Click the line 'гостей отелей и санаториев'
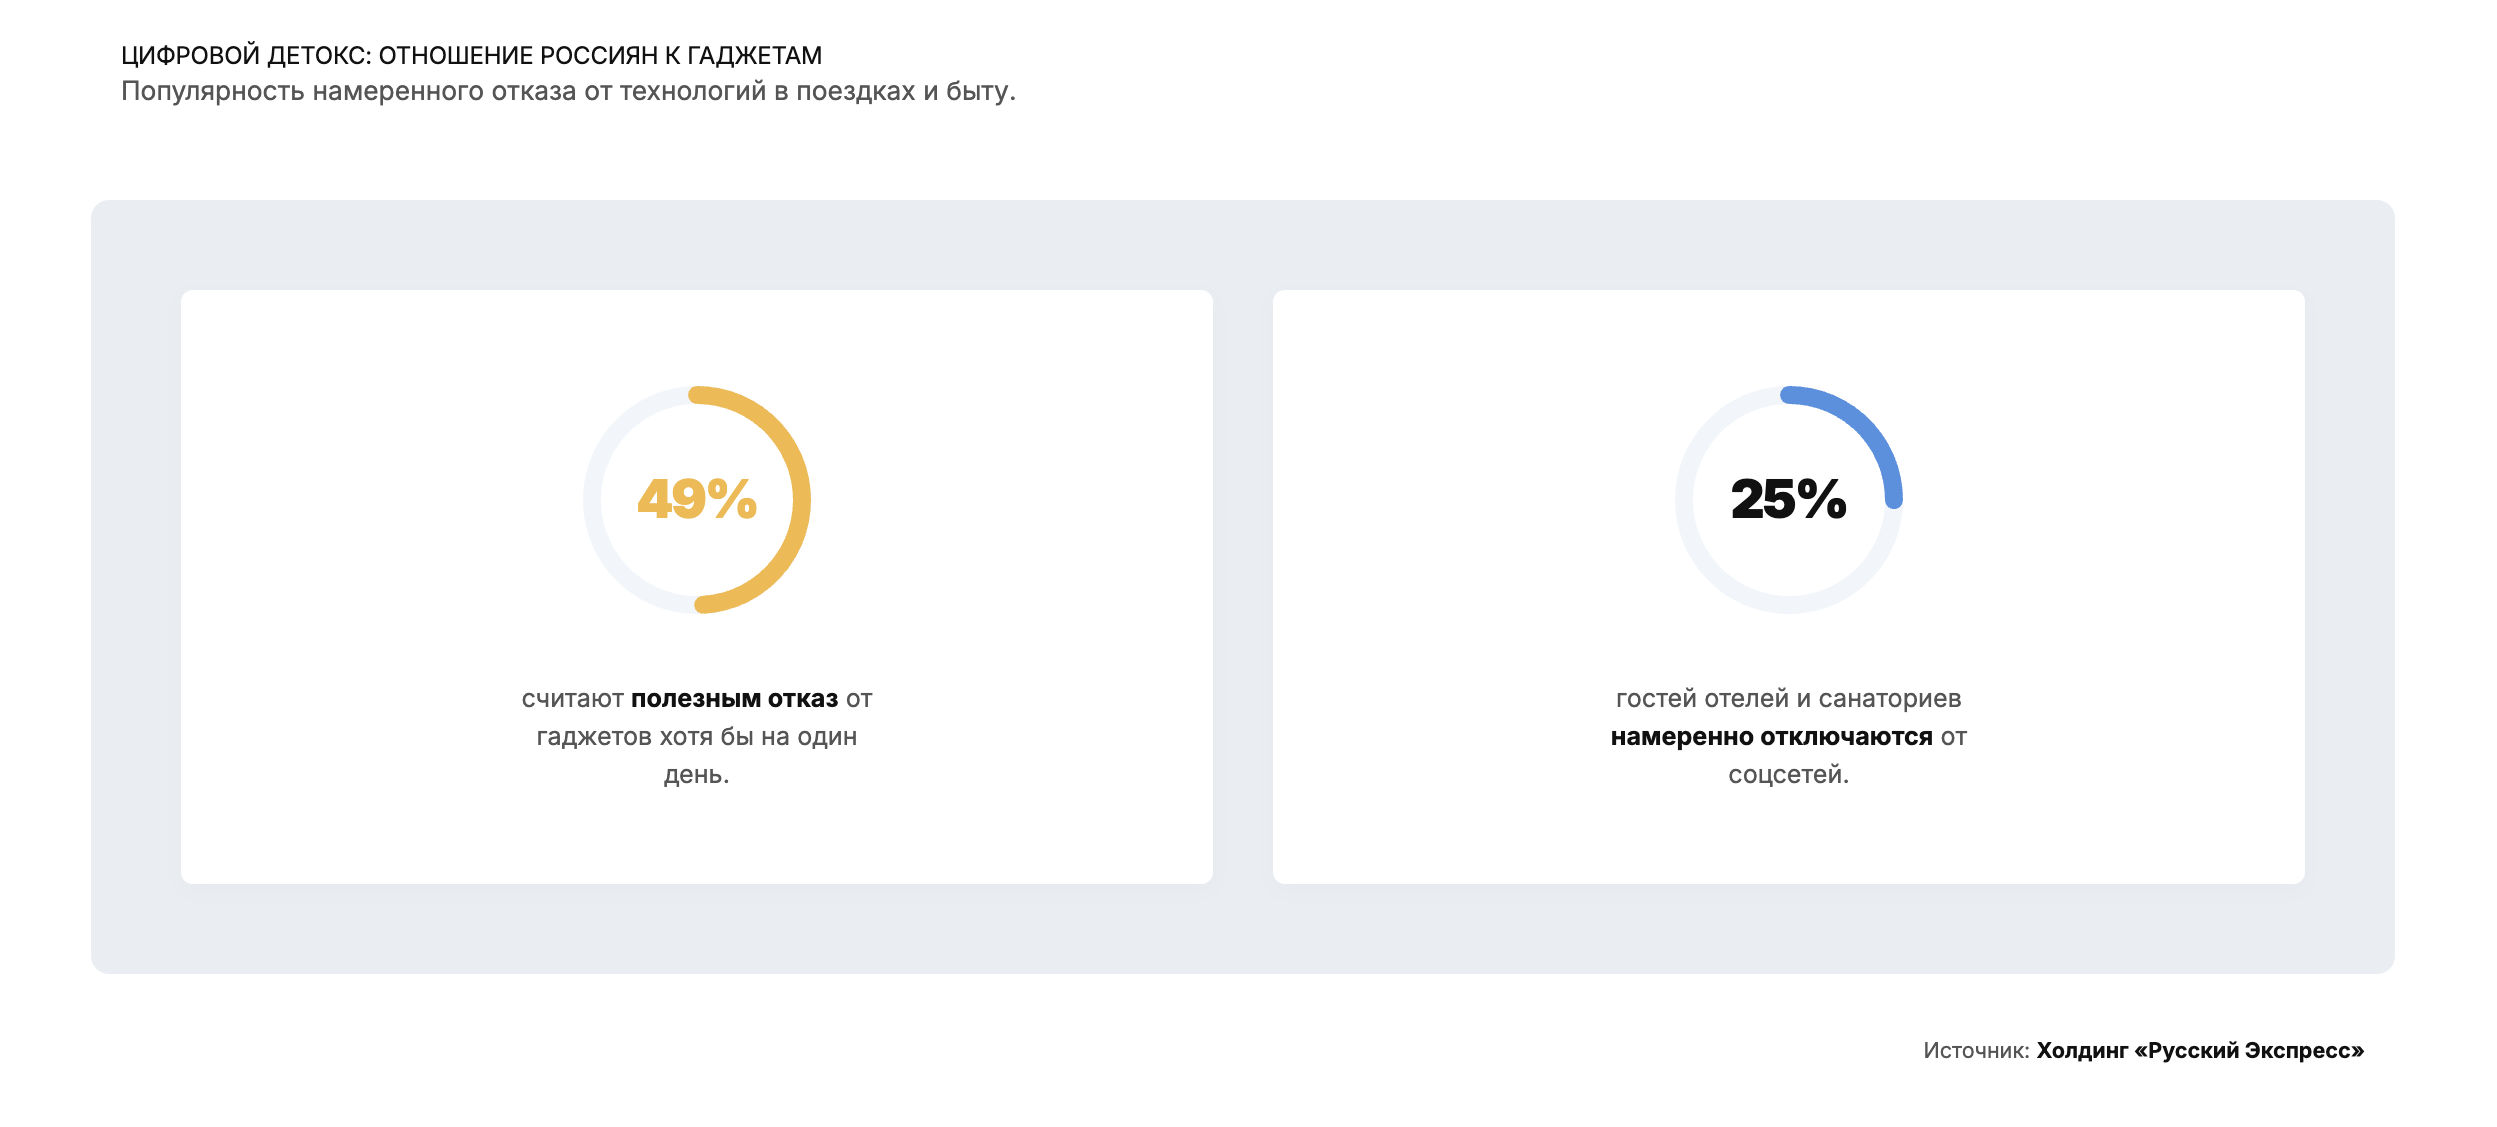The width and height of the screenshot is (2497, 1127). tap(1788, 699)
